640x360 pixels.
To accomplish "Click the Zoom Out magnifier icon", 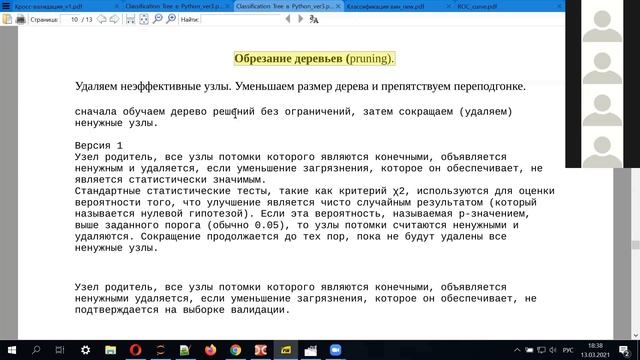I will click(x=158, y=19).
